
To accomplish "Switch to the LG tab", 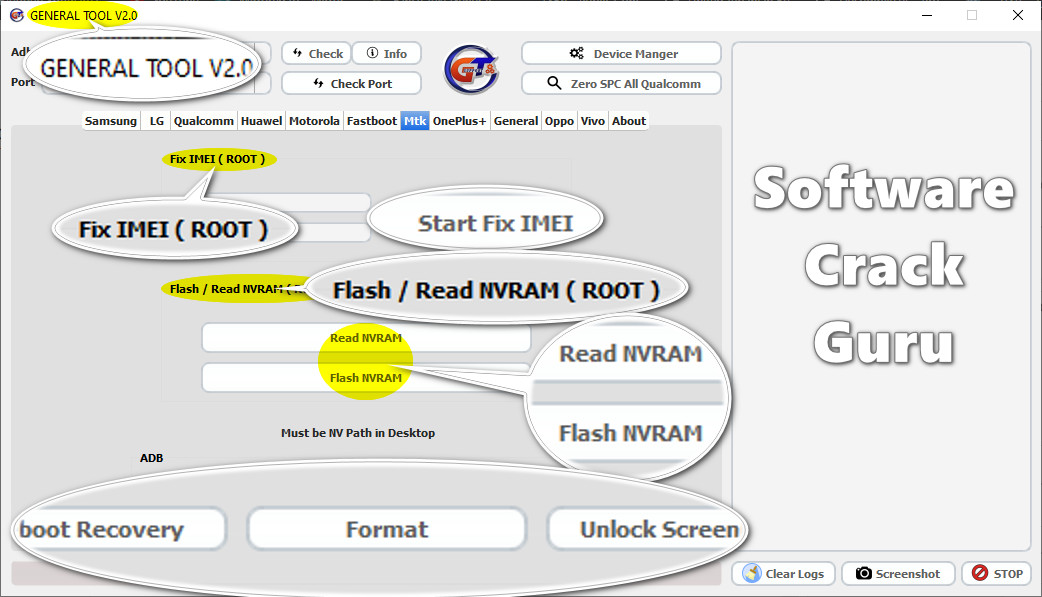I will (156, 121).
